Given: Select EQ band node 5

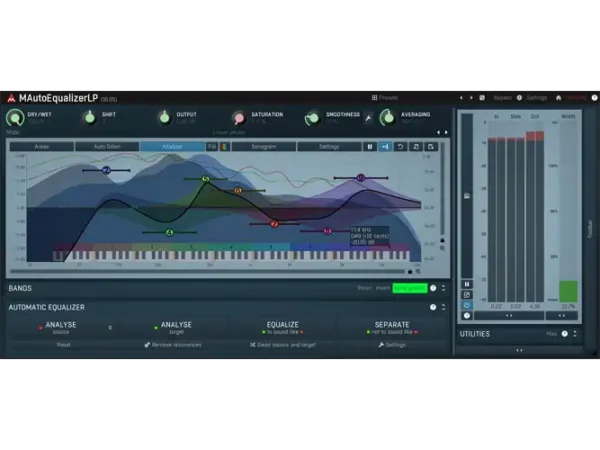Looking at the screenshot, I should (x=206, y=179).
